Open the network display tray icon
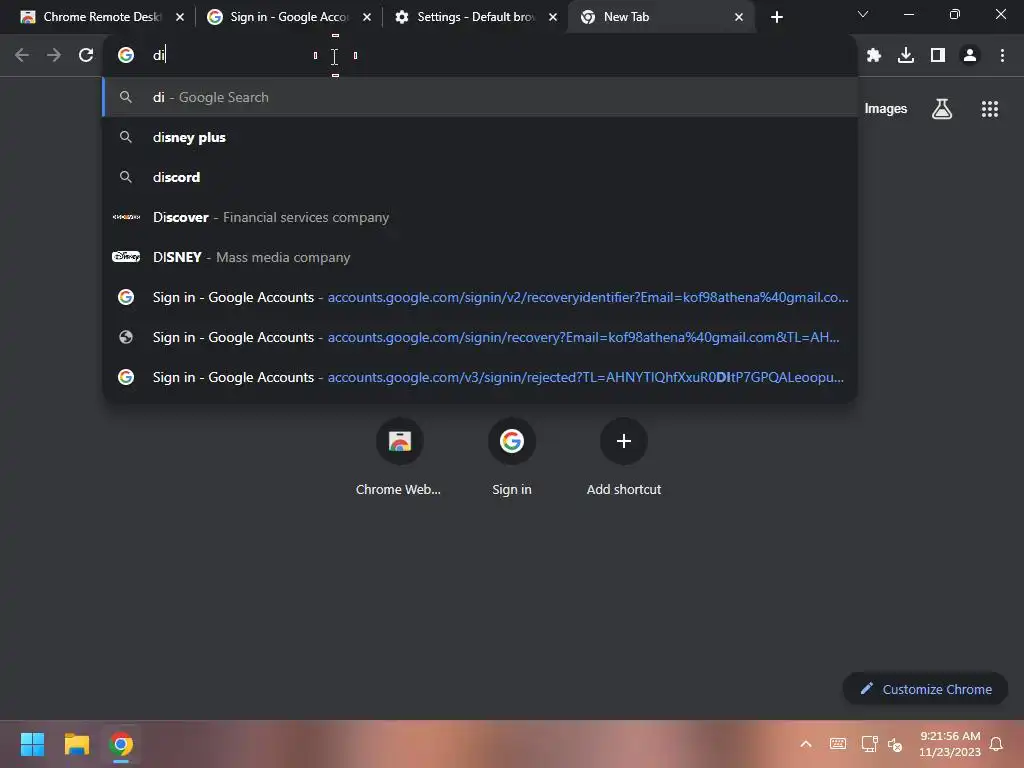1024x768 pixels. tap(869, 744)
